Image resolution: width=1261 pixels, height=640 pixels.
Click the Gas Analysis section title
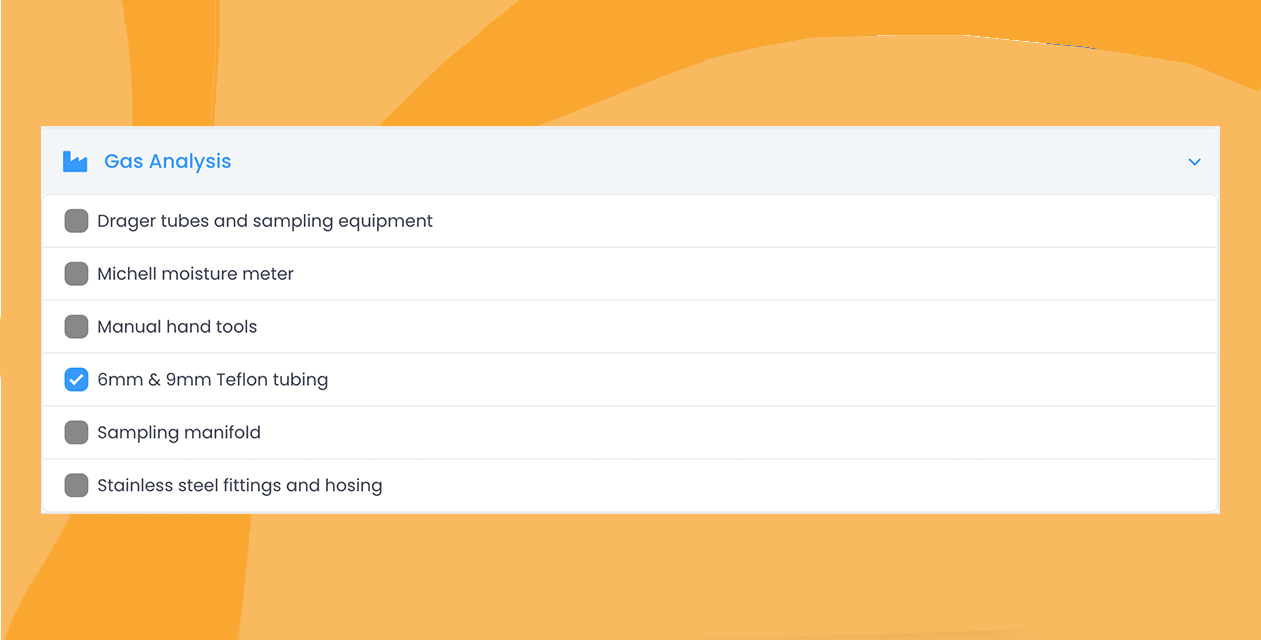point(167,161)
